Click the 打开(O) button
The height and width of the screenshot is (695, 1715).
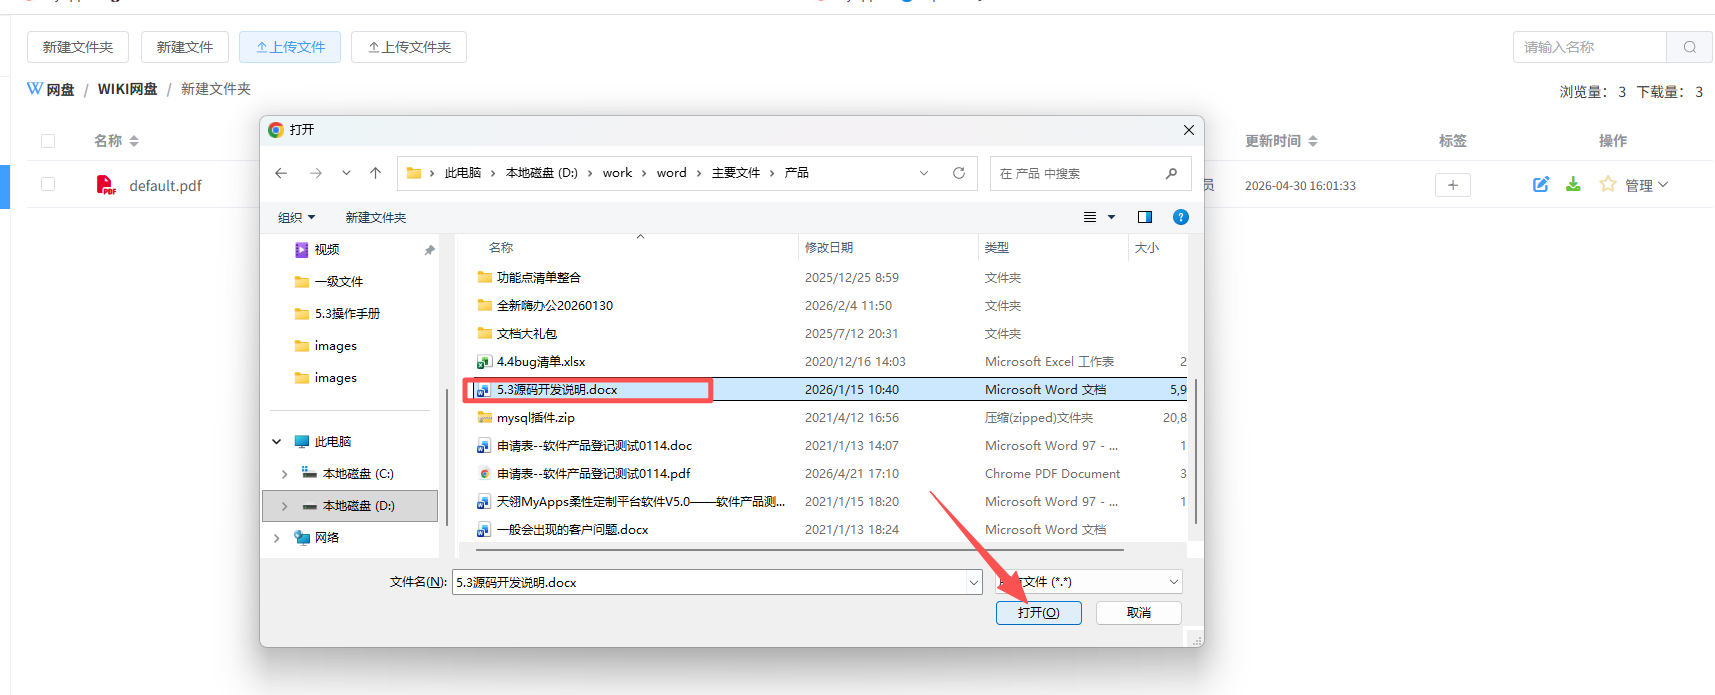[x=1038, y=613]
